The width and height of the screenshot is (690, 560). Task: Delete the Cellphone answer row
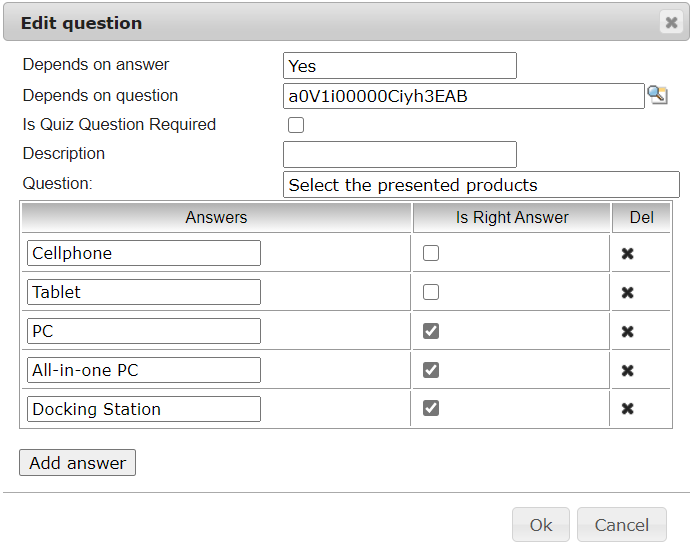click(627, 254)
